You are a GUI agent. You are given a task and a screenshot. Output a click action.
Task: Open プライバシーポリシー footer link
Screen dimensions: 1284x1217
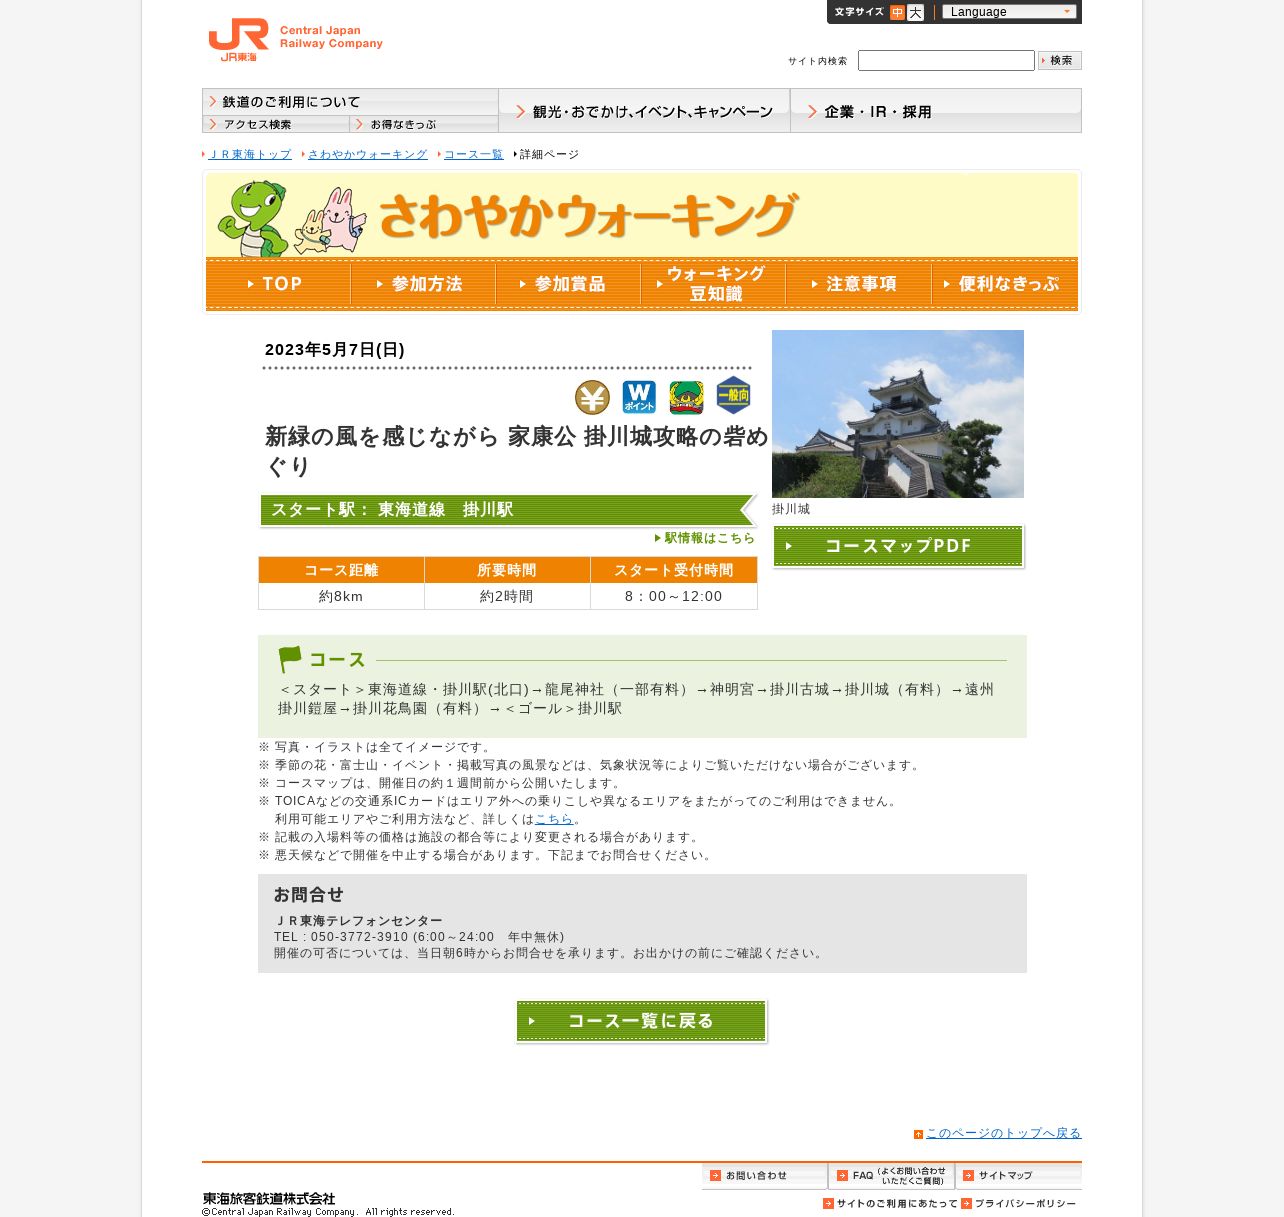tap(1019, 1204)
